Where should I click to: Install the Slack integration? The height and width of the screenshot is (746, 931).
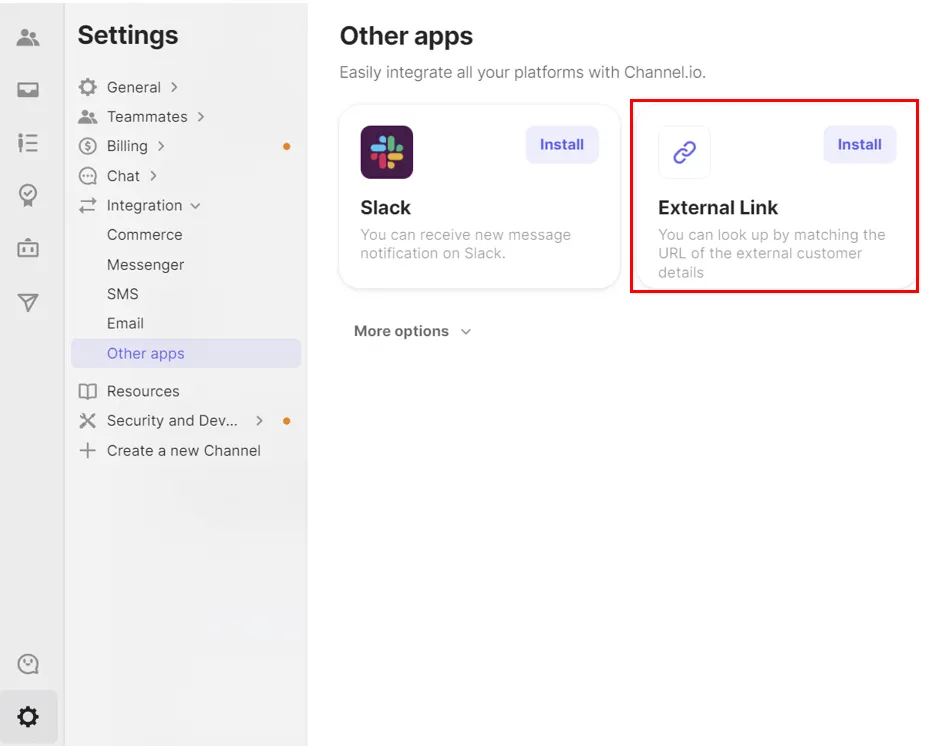(x=561, y=145)
